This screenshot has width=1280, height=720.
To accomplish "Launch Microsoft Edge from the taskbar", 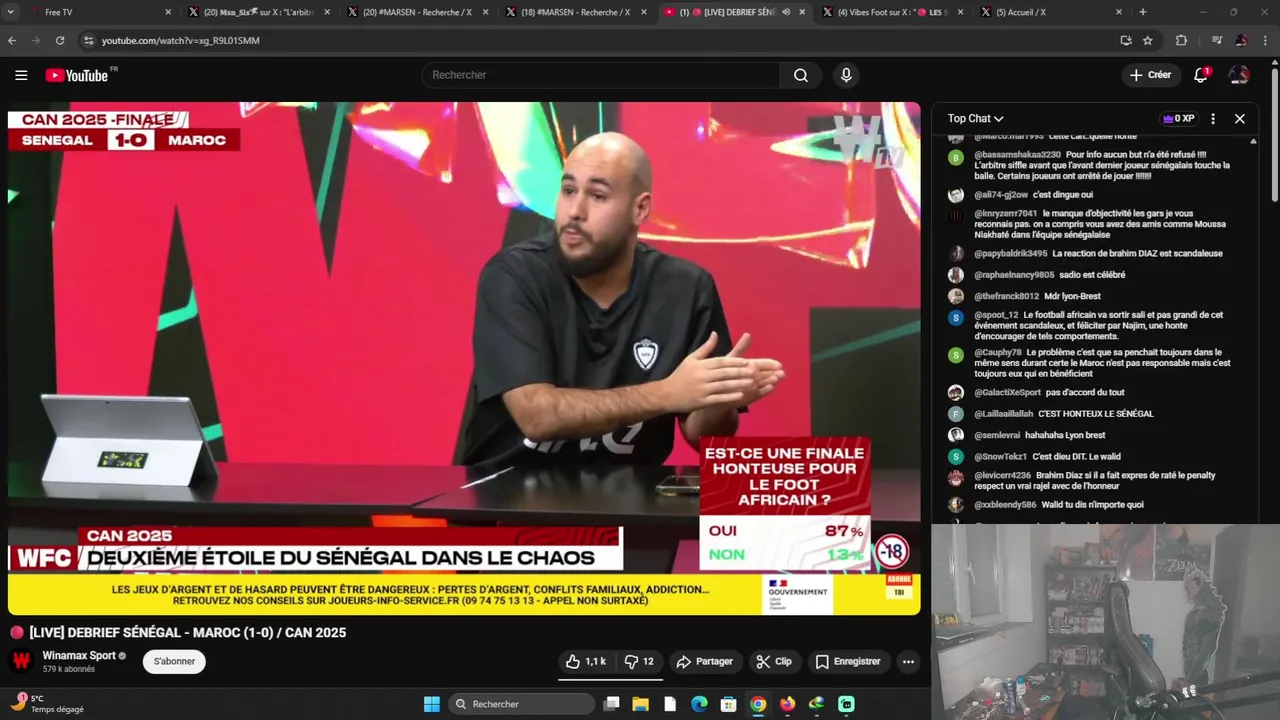I will point(699,704).
